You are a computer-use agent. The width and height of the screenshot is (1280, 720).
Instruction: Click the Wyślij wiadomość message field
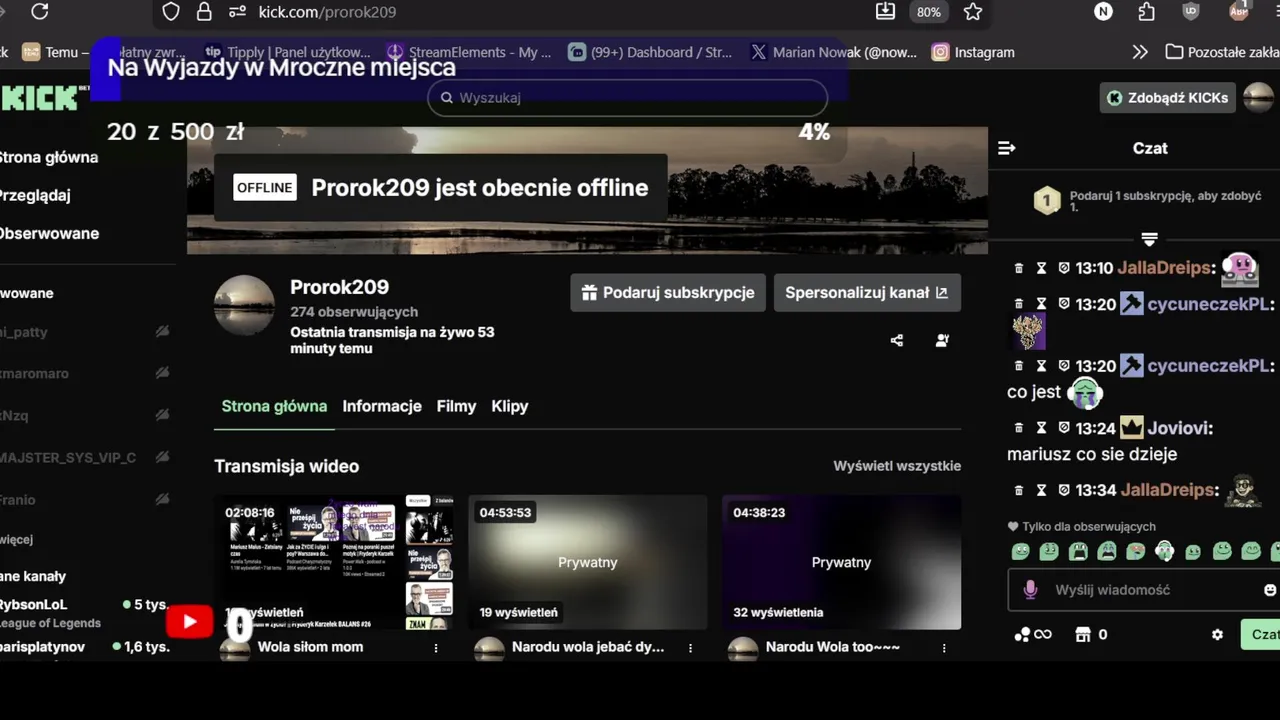point(1145,590)
